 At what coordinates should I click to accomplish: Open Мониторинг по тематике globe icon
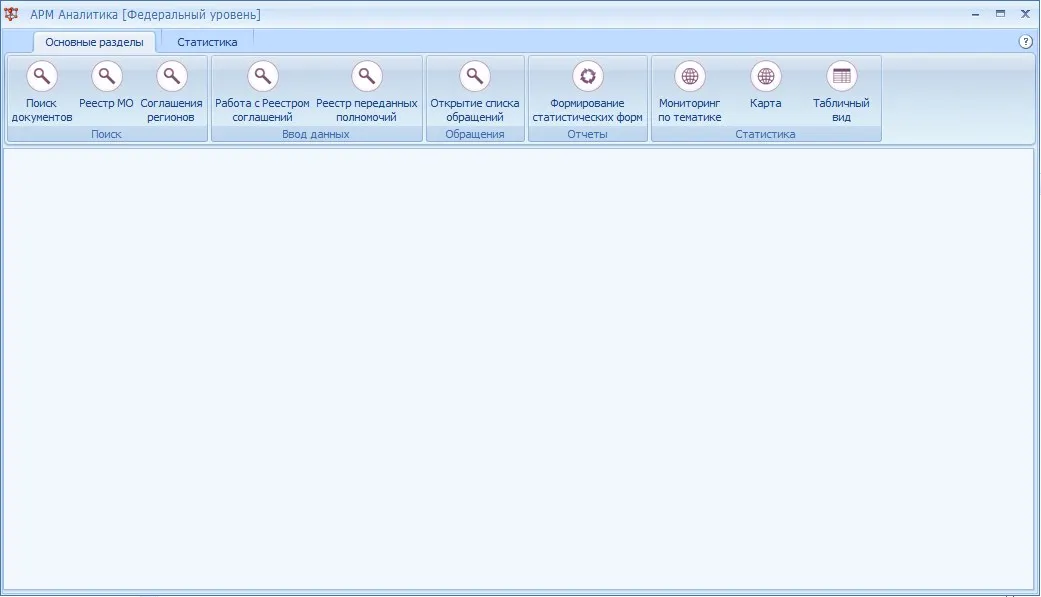pyautogui.click(x=690, y=76)
